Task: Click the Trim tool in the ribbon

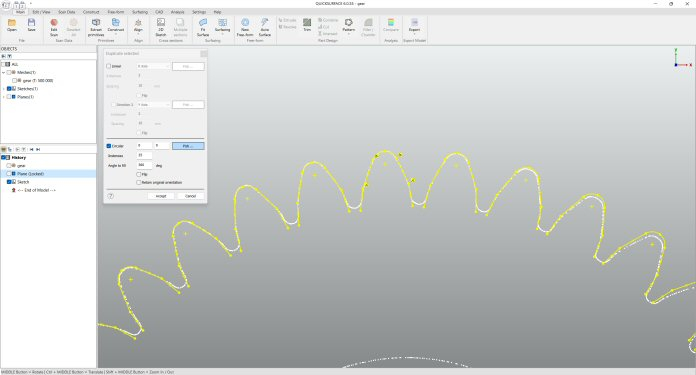Action: click(x=307, y=25)
